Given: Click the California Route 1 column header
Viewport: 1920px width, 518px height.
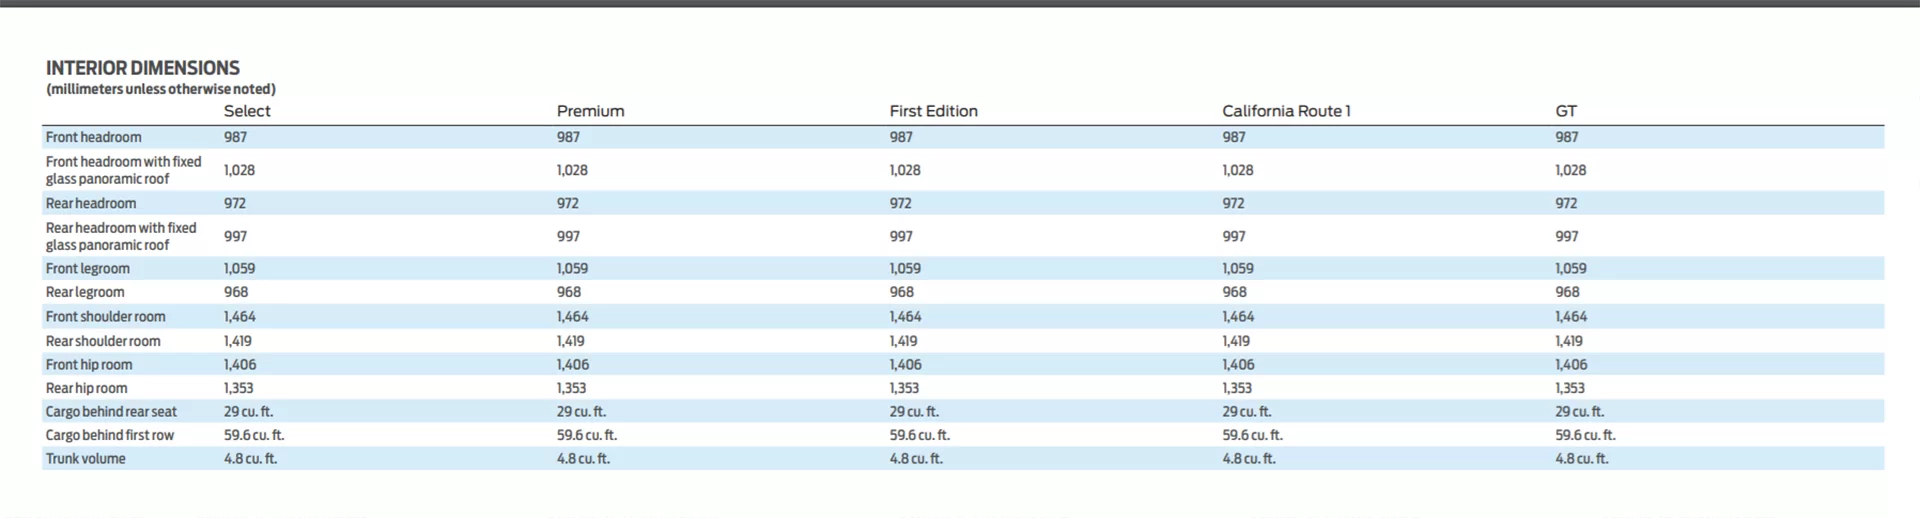Looking at the screenshot, I should point(1286,111).
